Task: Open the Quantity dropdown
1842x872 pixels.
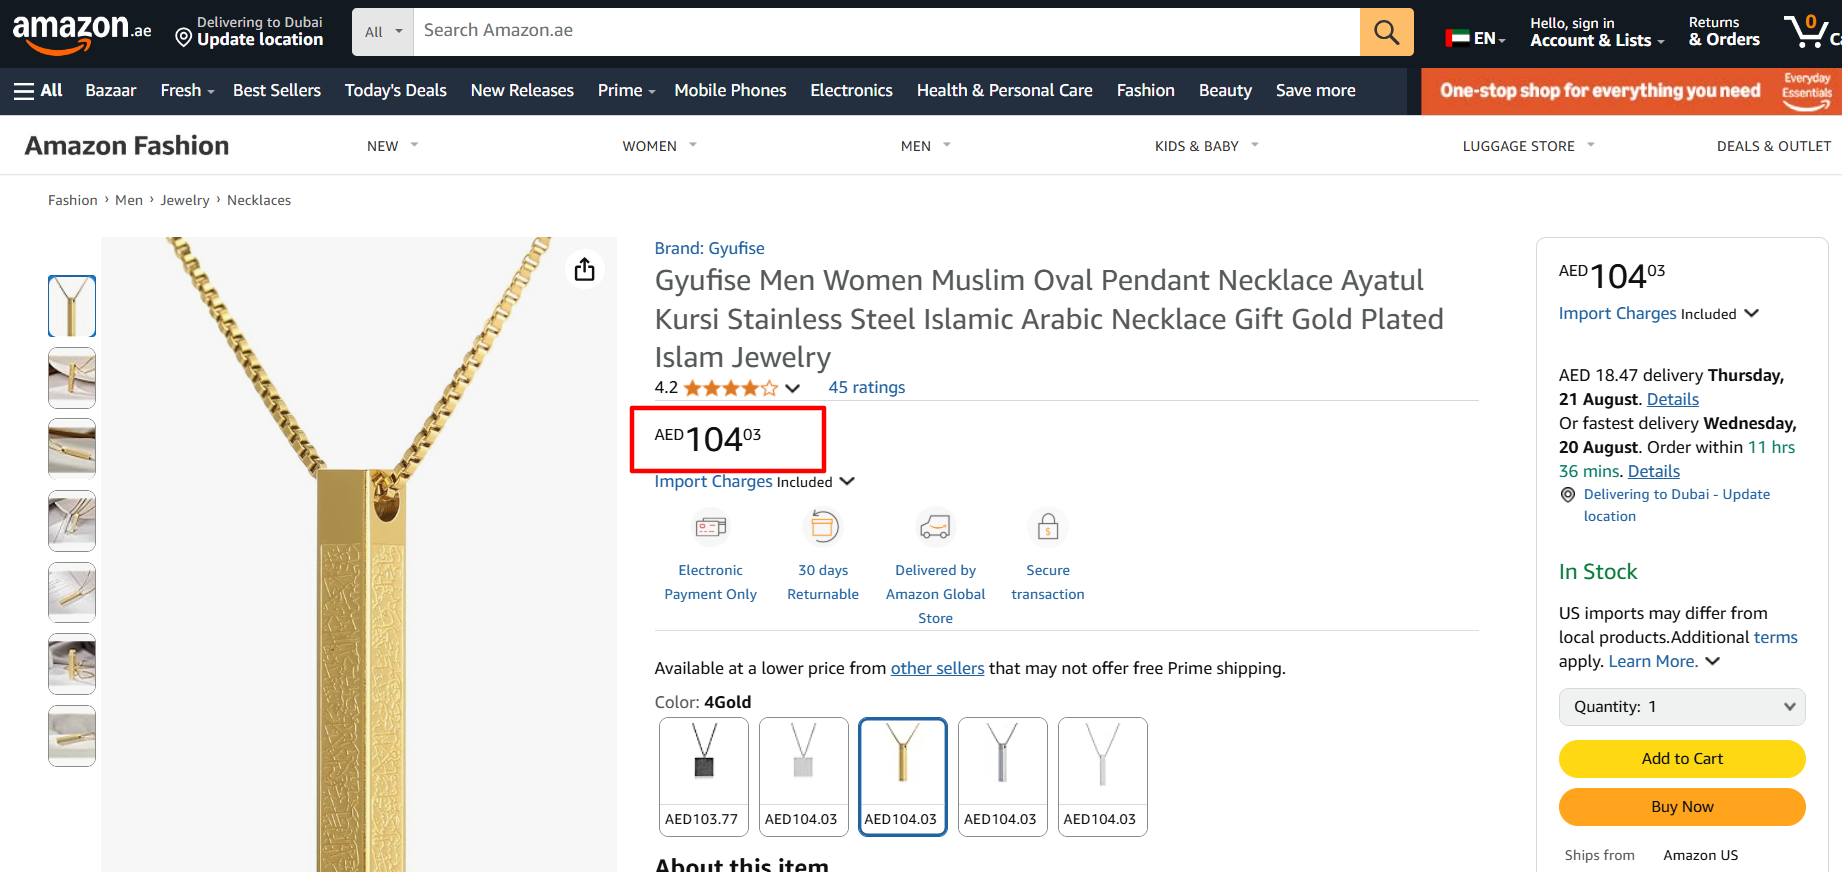Action: pos(1682,707)
